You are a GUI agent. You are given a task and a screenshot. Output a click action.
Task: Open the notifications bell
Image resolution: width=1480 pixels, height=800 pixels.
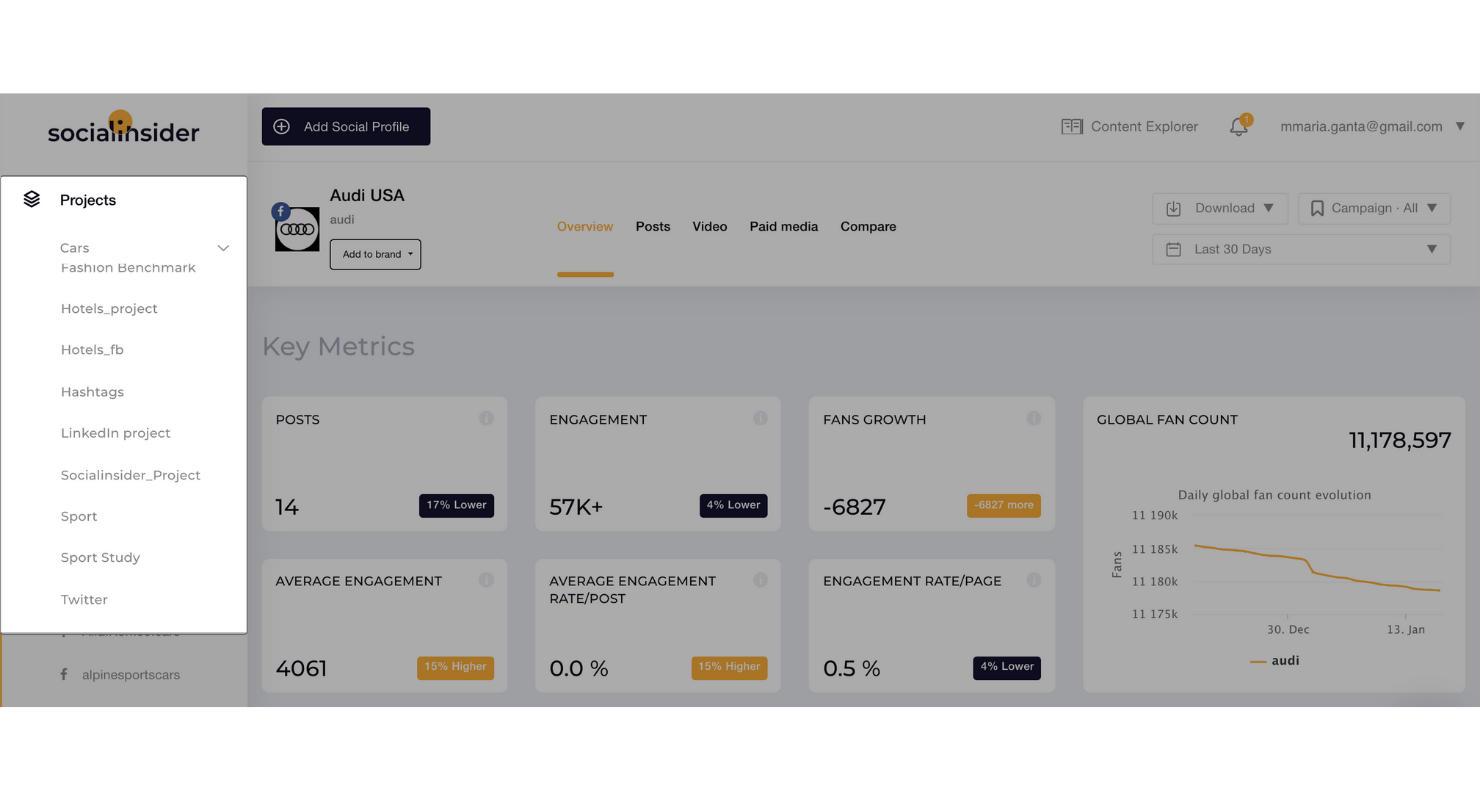pos(1239,126)
